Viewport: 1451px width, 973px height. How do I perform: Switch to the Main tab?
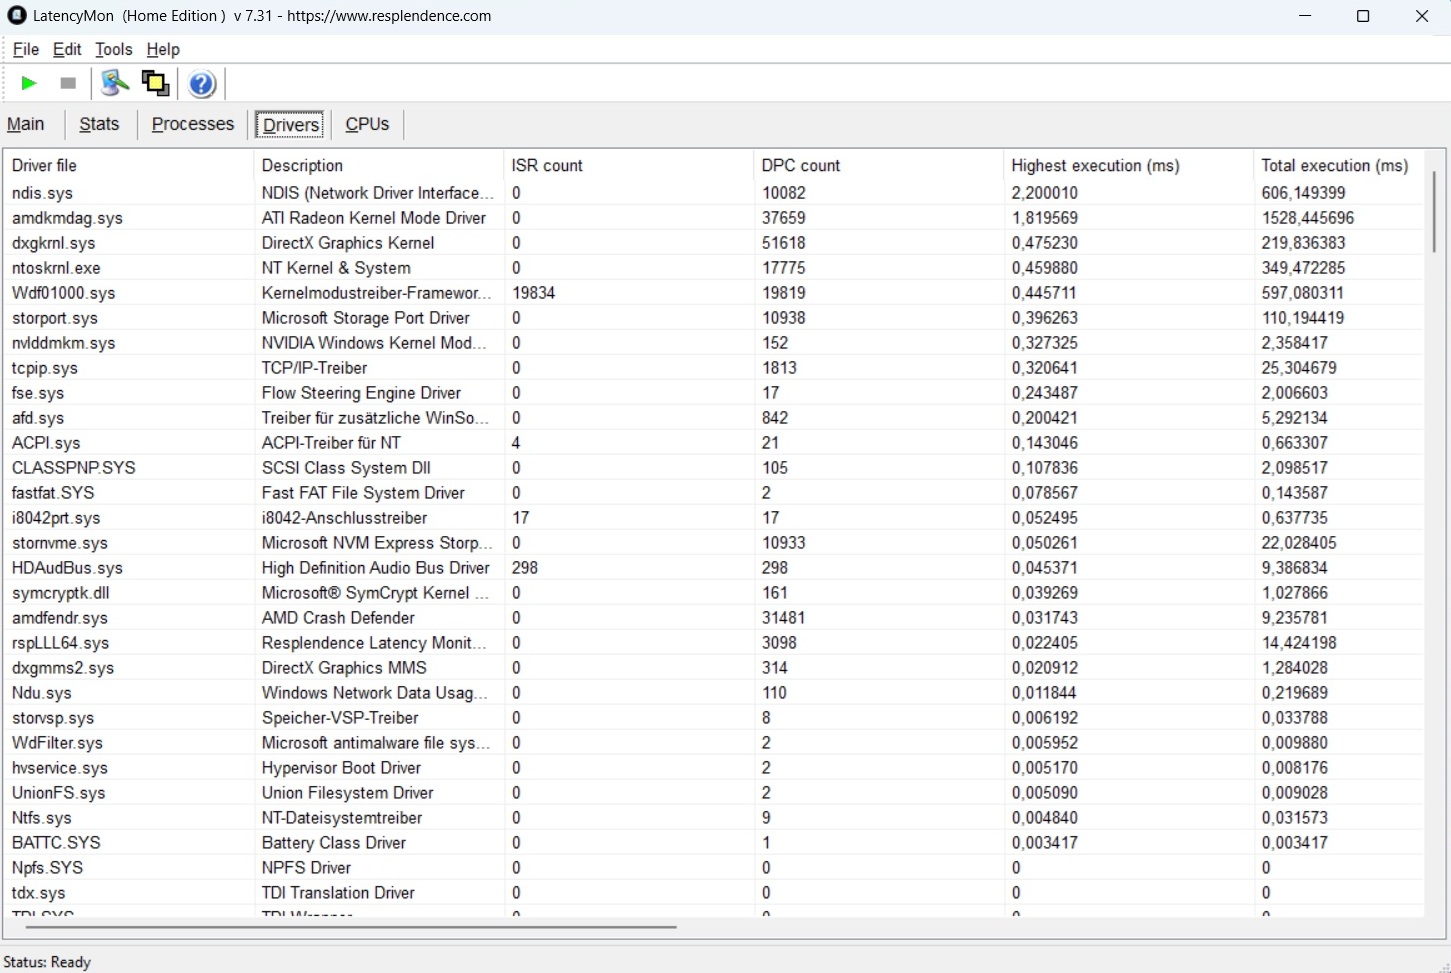tap(26, 124)
